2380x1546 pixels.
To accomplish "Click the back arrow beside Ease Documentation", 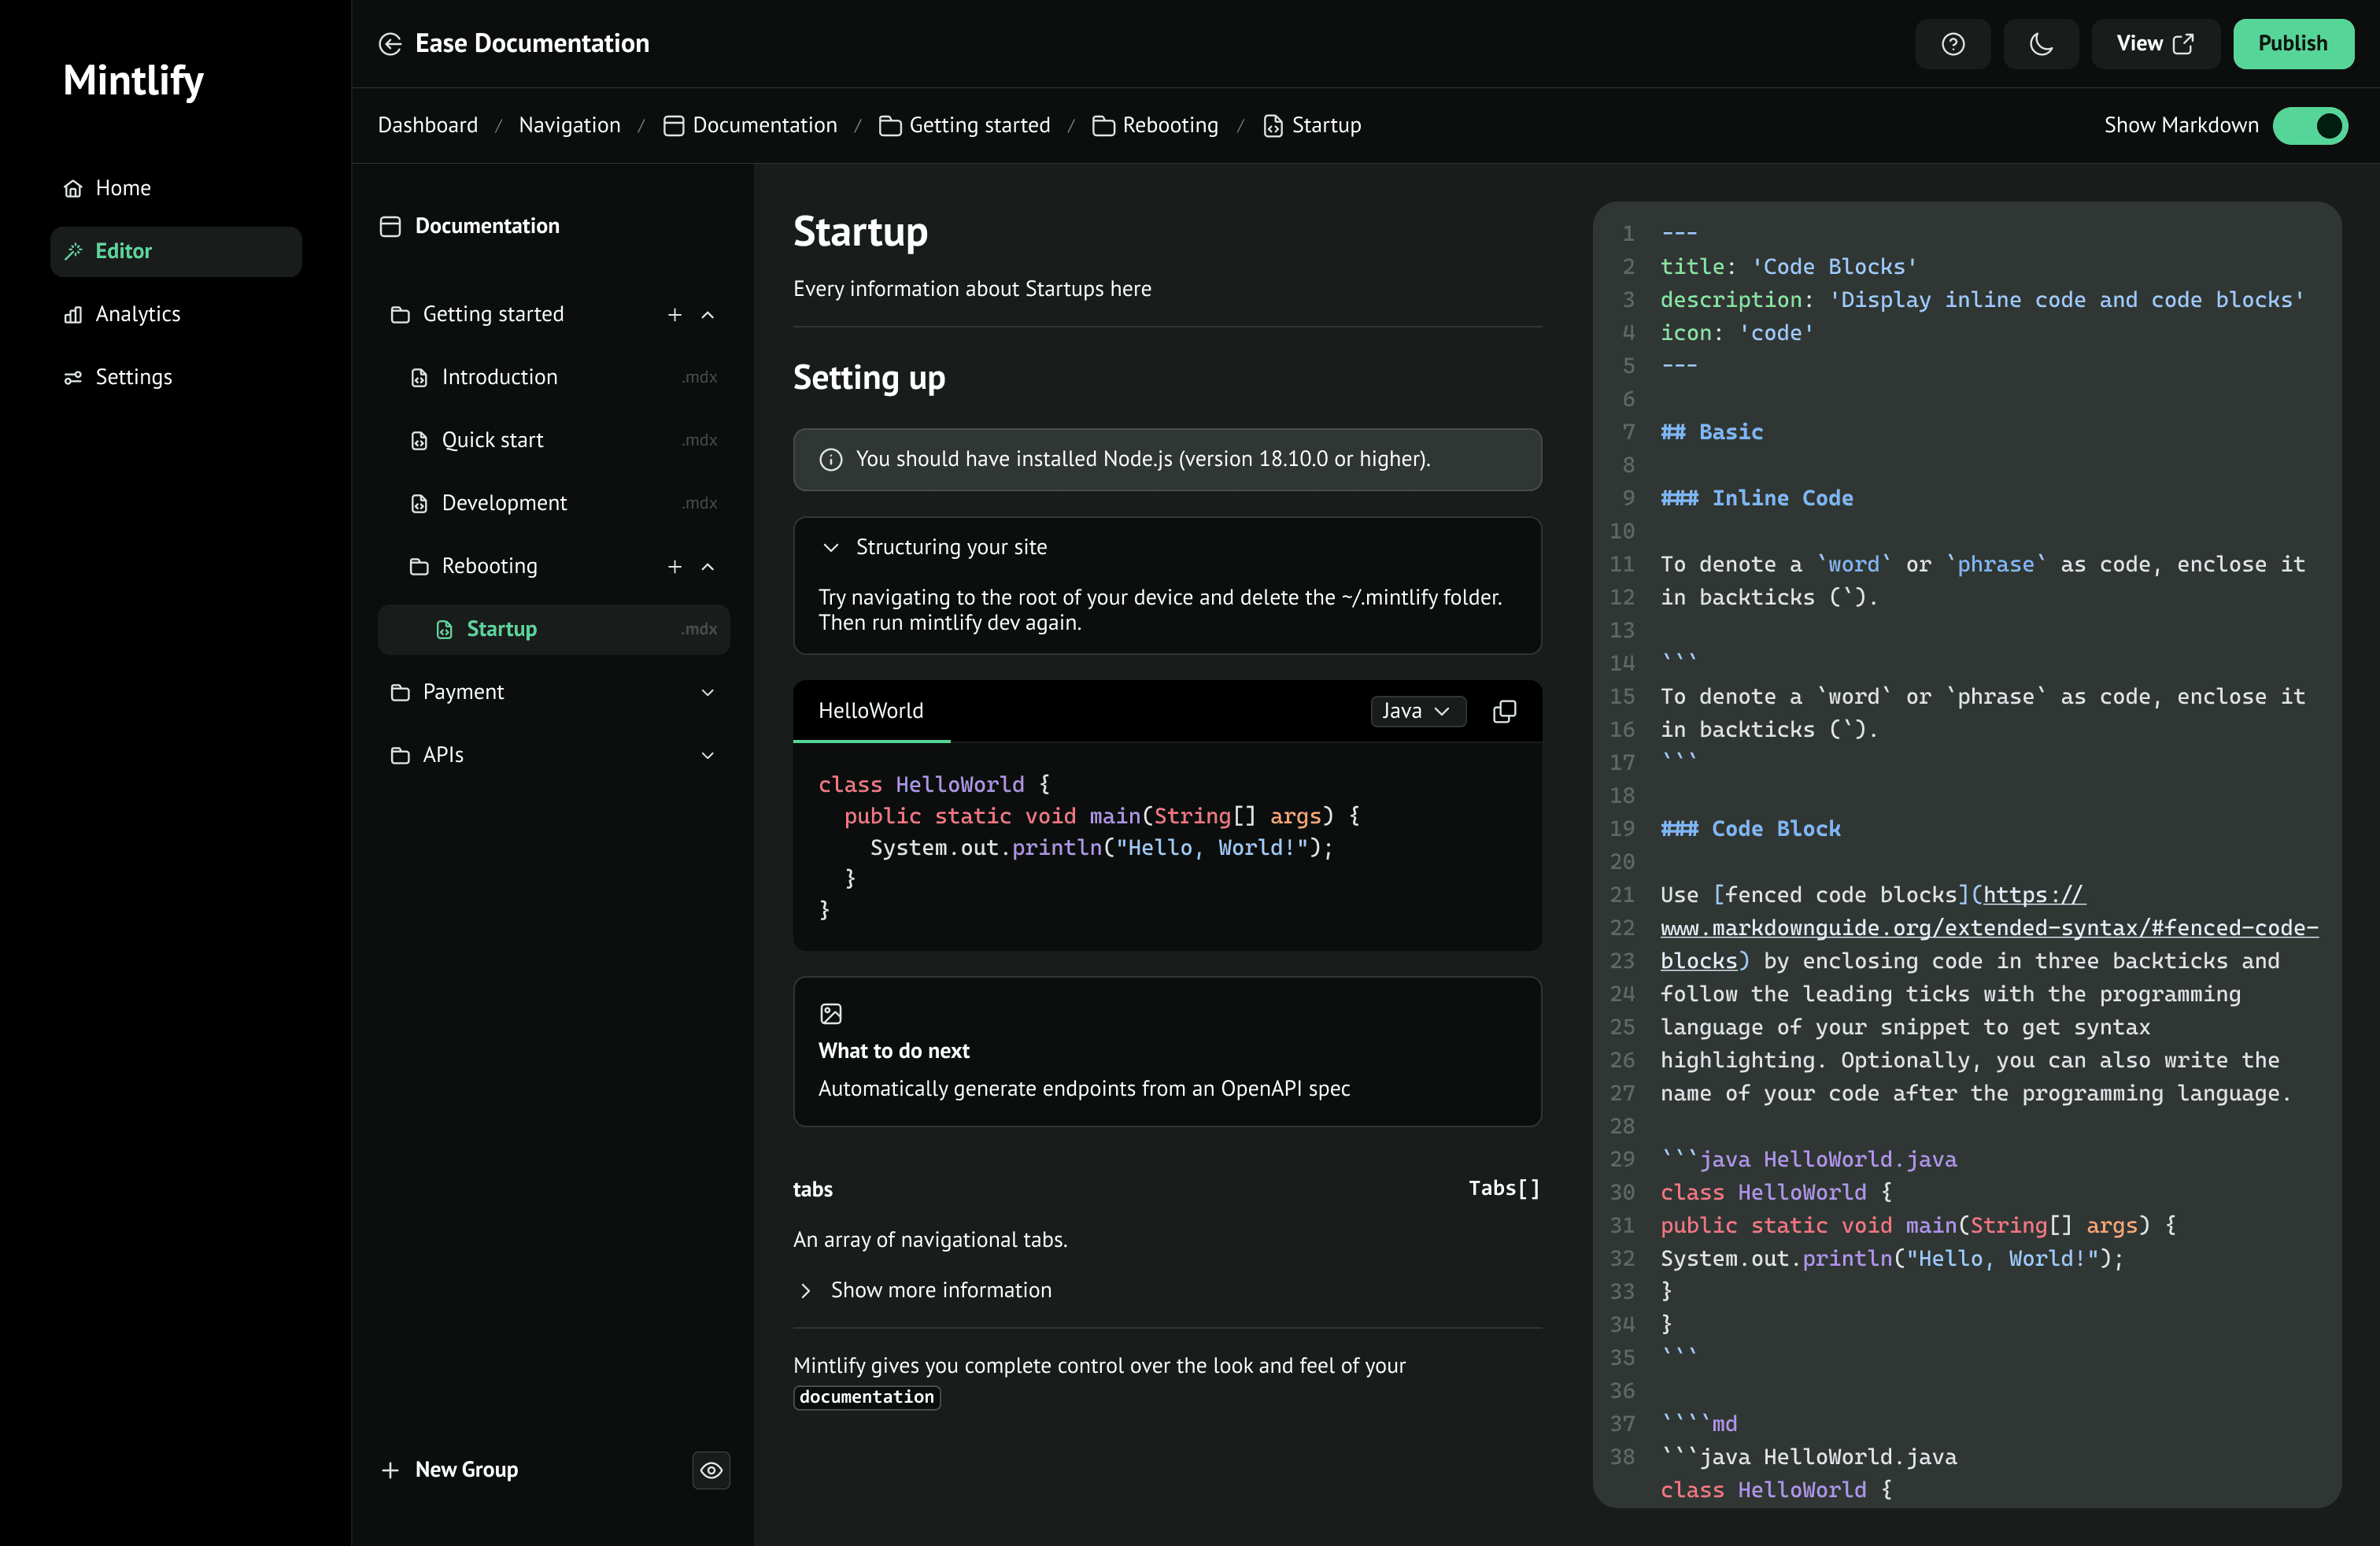I will (390, 44).
